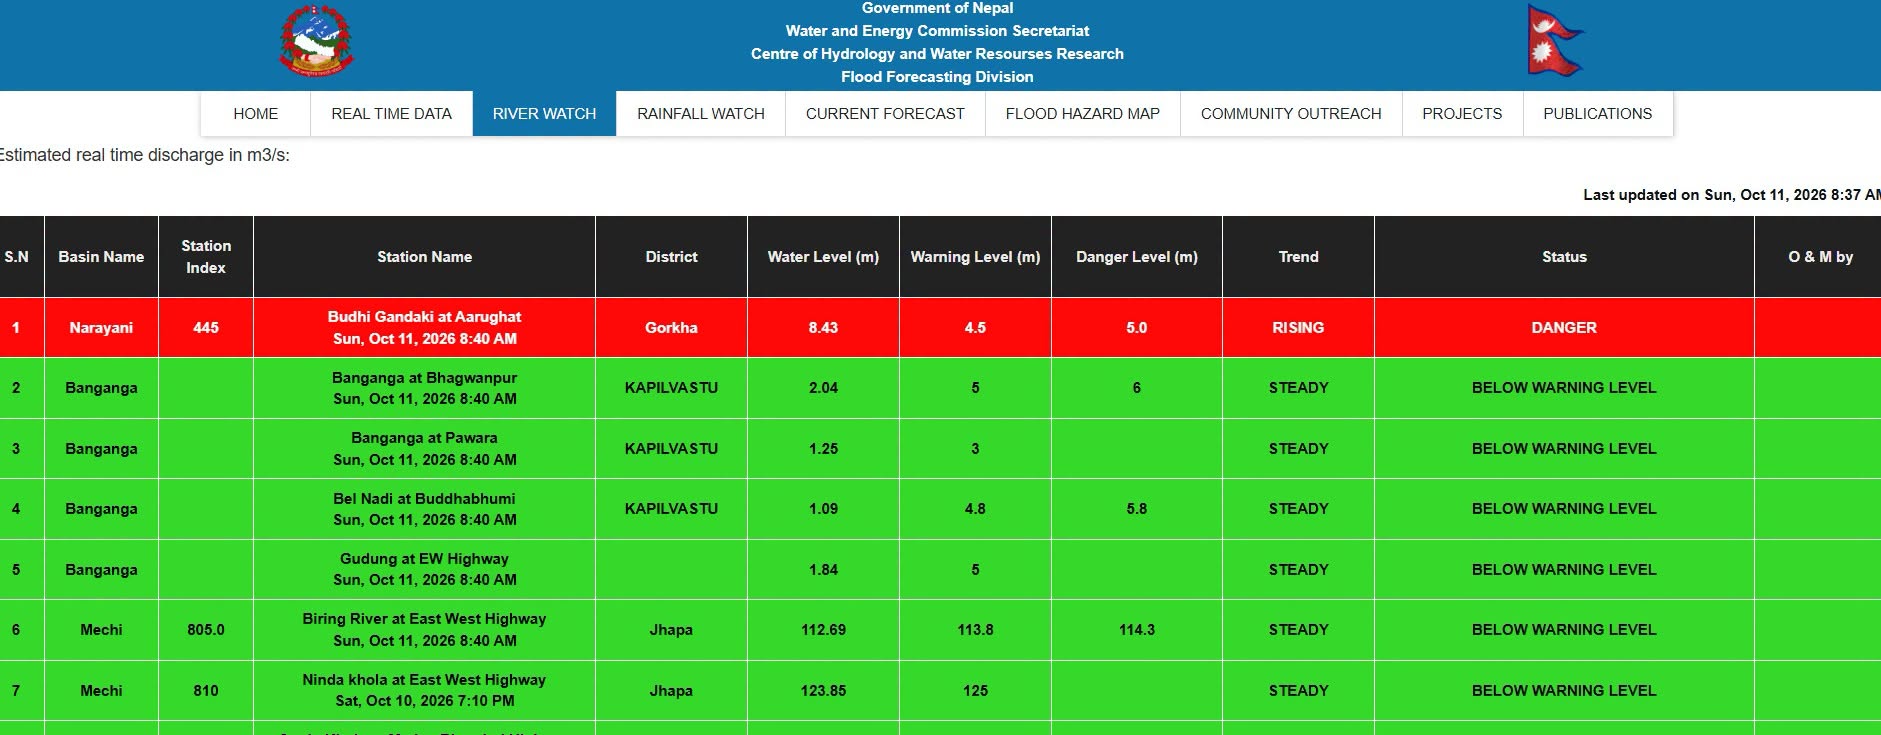Click Flood Forecasting Division header text
1881x735 pixels.
point(937,77)
